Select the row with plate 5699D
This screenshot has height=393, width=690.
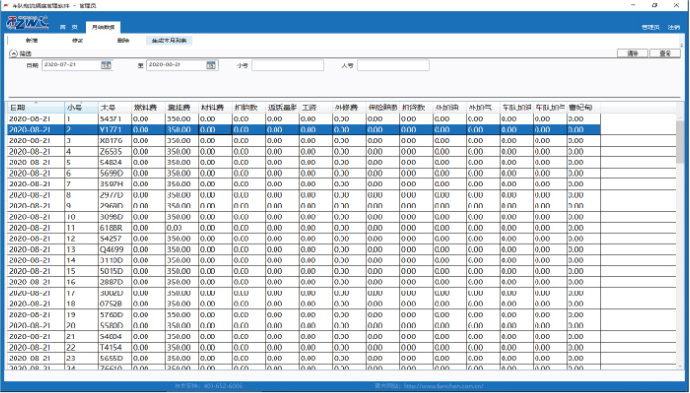tap(304, 173)
